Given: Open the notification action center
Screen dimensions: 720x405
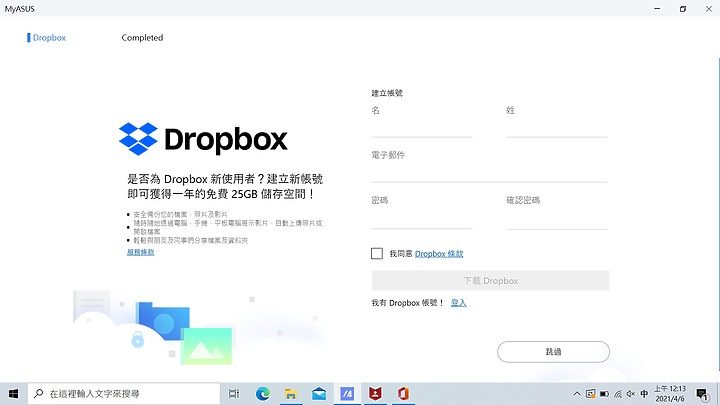Looking at the screenshot, I should pyautogui.click(x=702, y=394).
